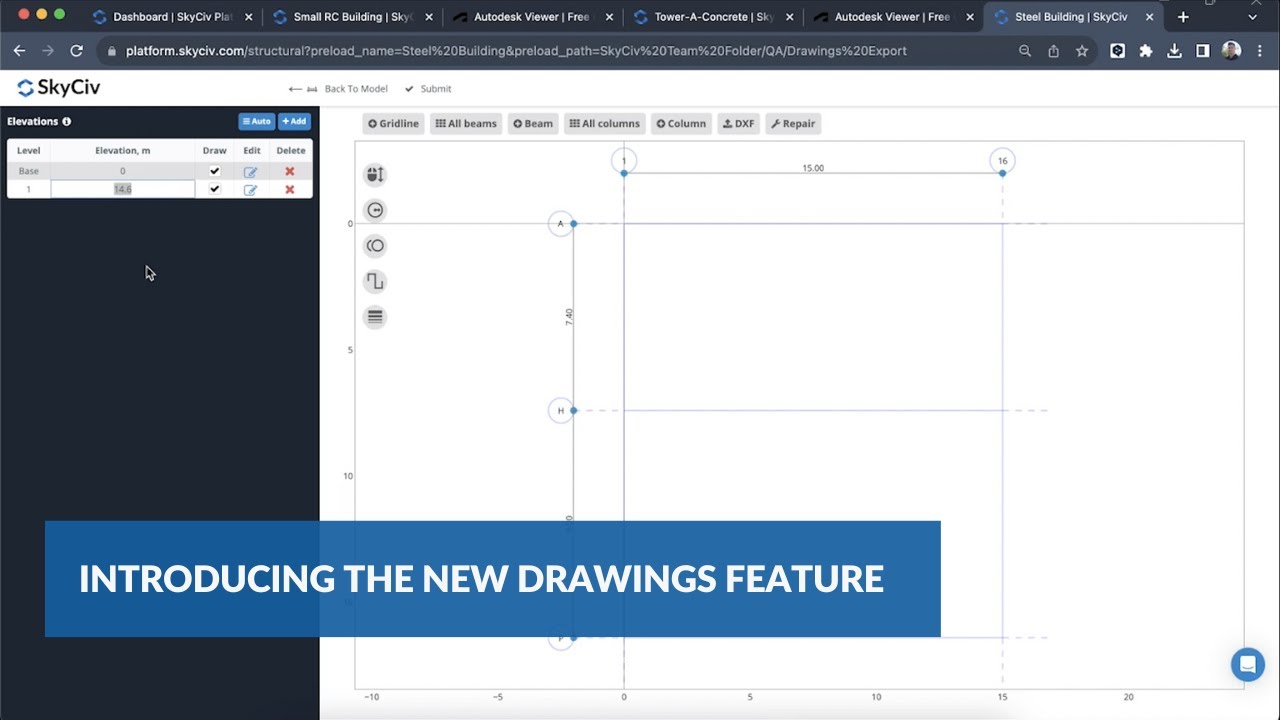Image resolution: width=1280 pixels, height=720 pixels.
Task: Go Back To Model
Action: [338, 89]
